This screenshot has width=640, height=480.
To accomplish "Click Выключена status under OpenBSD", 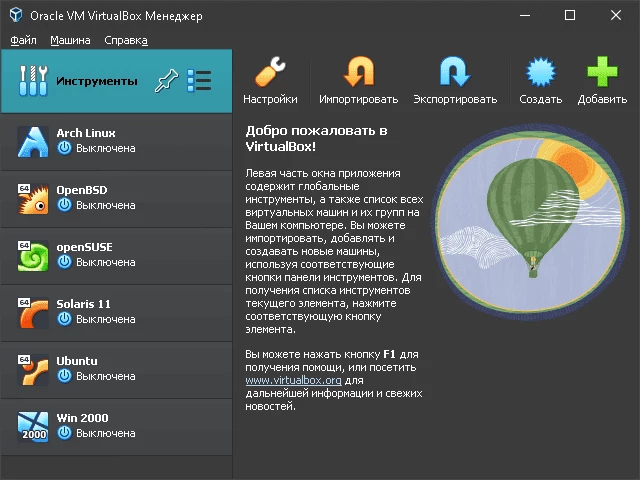I will (x=106, y=205).
